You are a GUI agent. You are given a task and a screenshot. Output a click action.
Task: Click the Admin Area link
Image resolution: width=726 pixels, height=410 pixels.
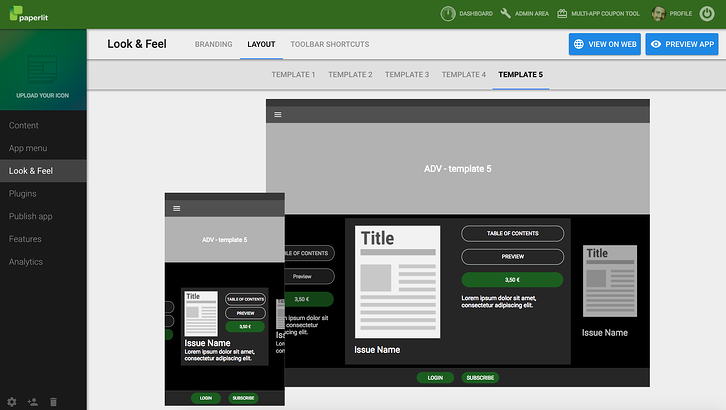pyautogui.click(x=532, y=14)
